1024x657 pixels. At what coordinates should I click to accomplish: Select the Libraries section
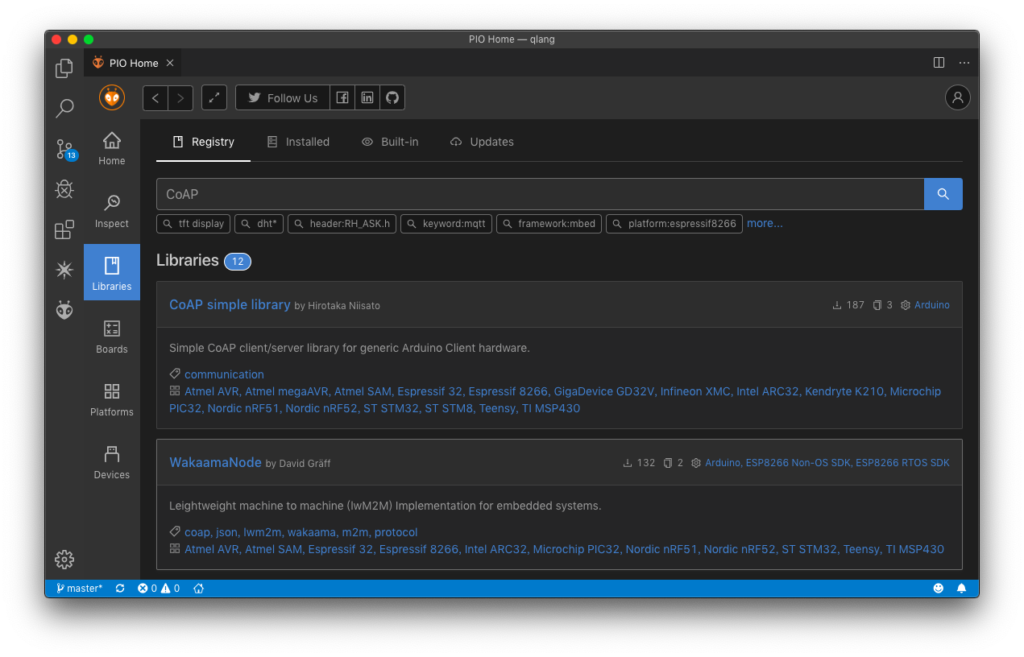(x=112, y=272)
